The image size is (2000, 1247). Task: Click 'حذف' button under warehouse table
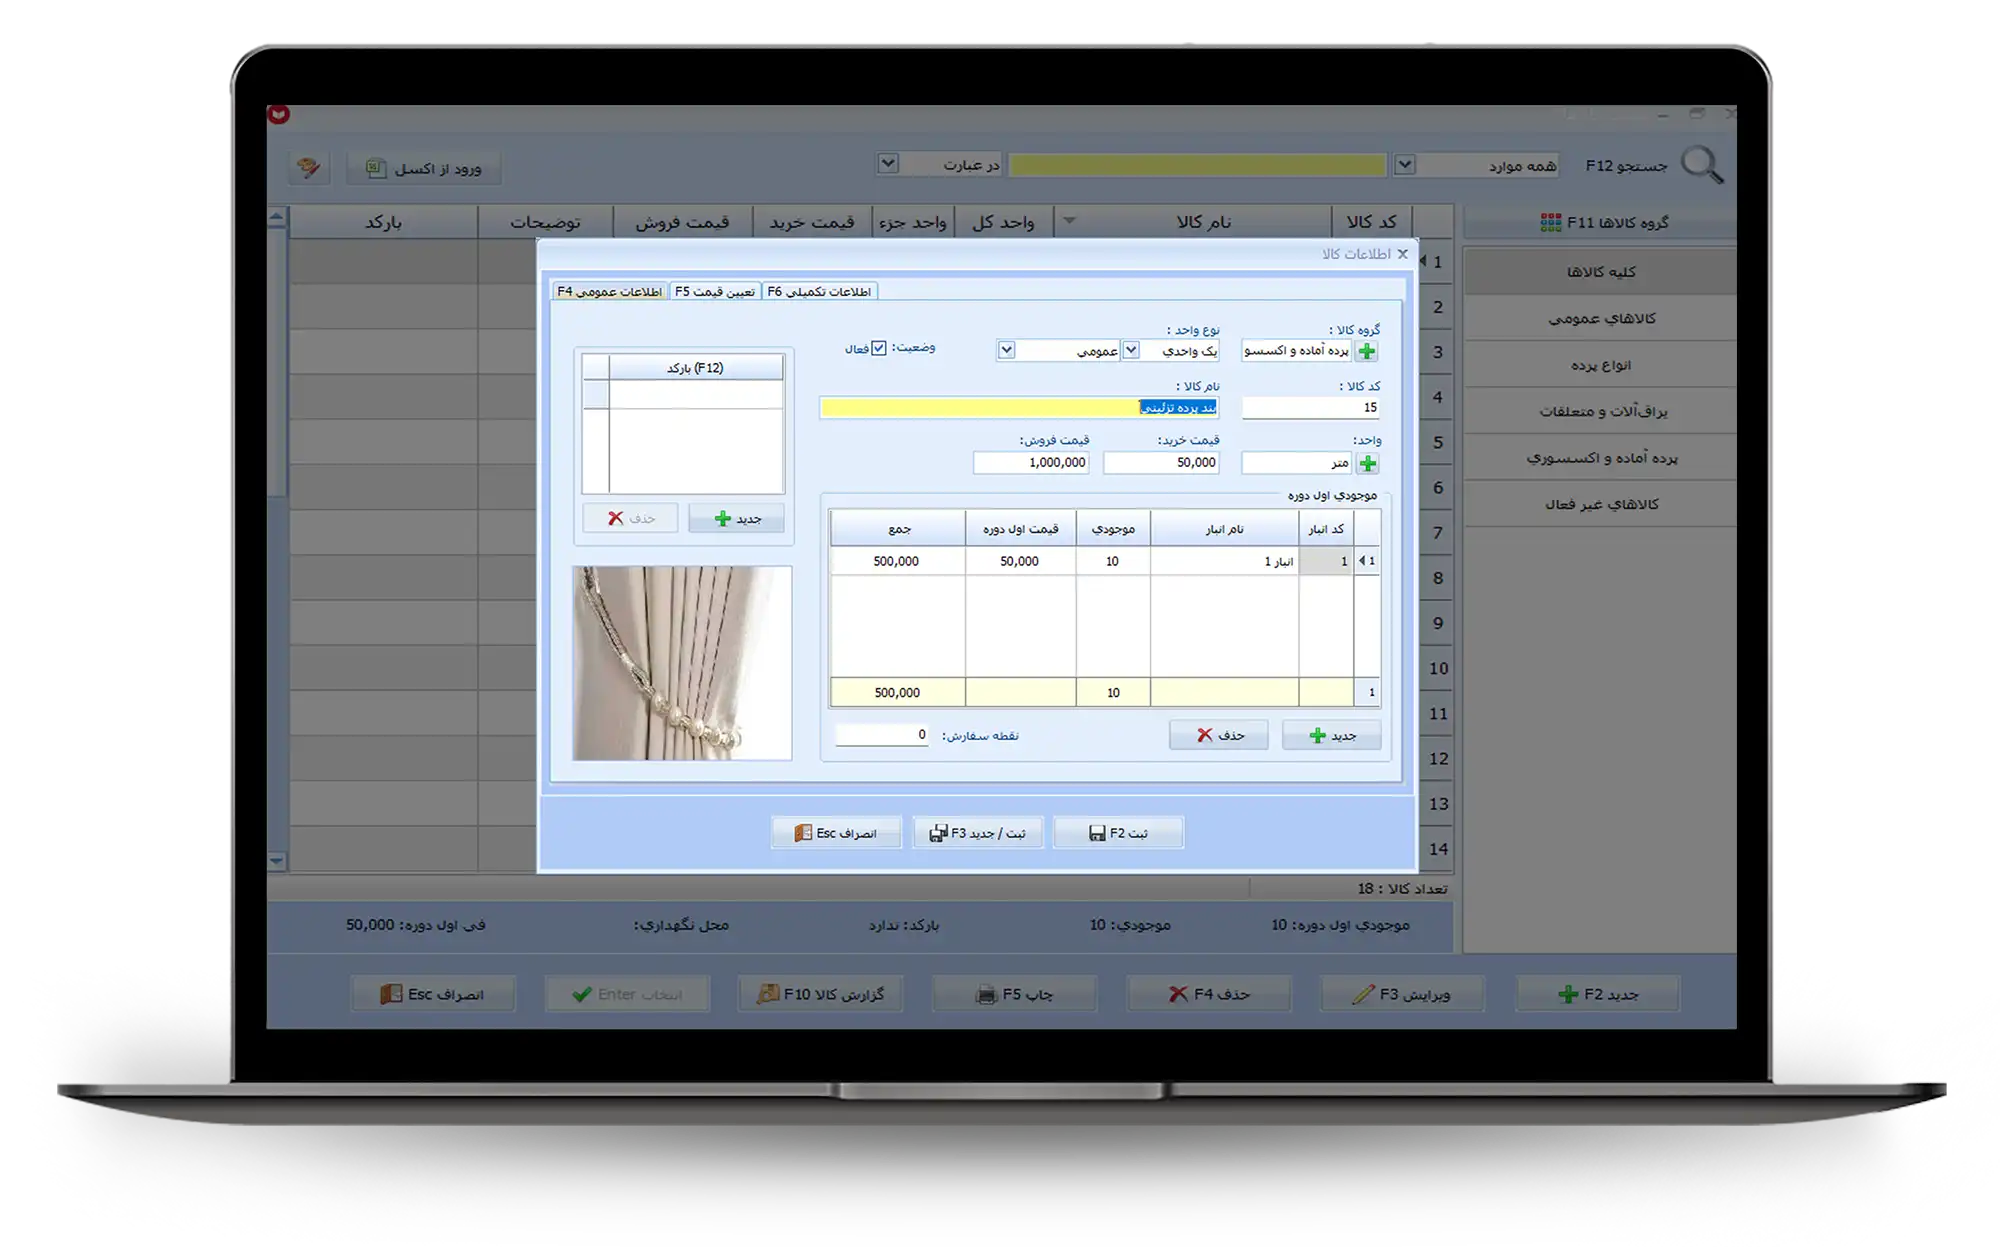point(1219,735)
